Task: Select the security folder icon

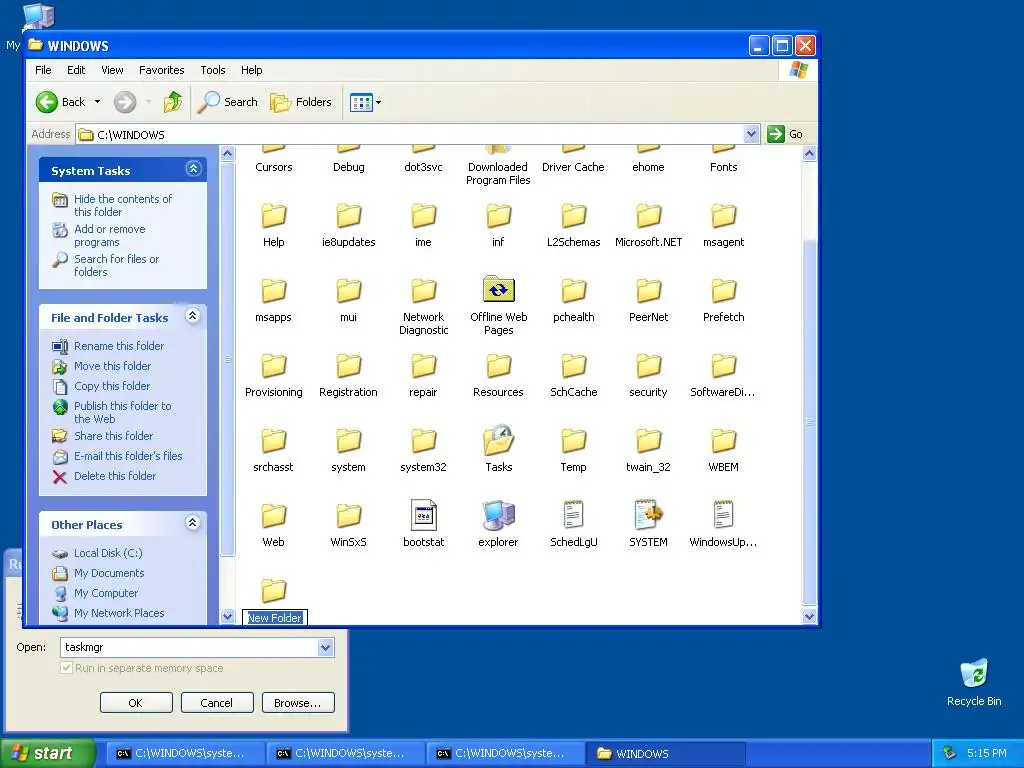Action: click(x=648, y=366)
